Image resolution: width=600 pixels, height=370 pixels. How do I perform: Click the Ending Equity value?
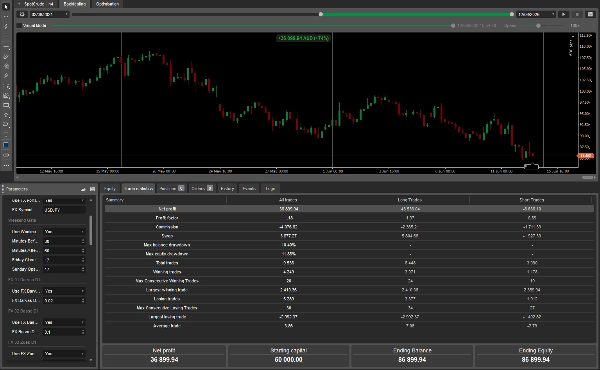point(535,360)
